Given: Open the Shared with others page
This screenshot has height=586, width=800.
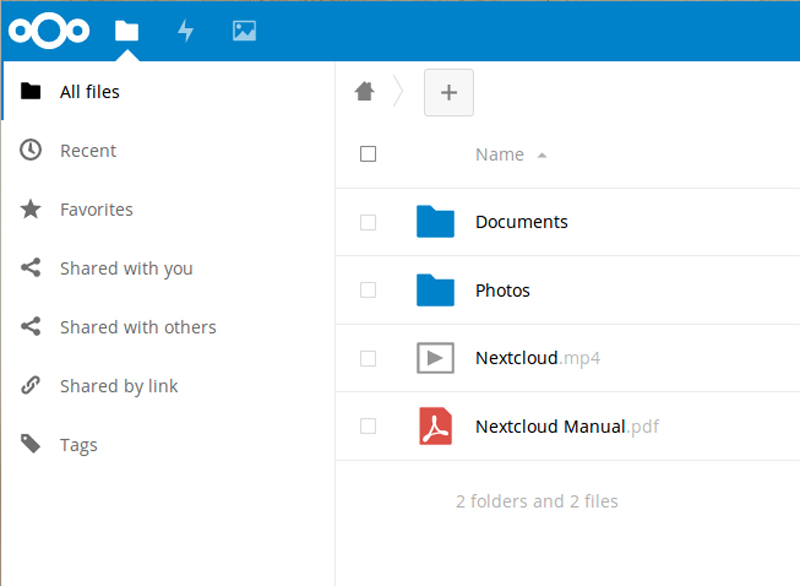Looking at the screenshot, I should (x=138, y=327).
